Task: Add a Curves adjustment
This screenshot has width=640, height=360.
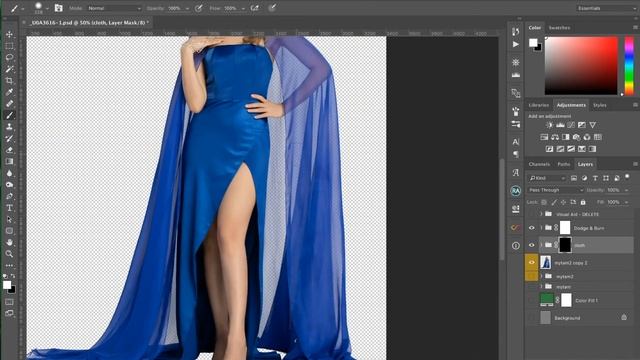Action: pos(571,125)
